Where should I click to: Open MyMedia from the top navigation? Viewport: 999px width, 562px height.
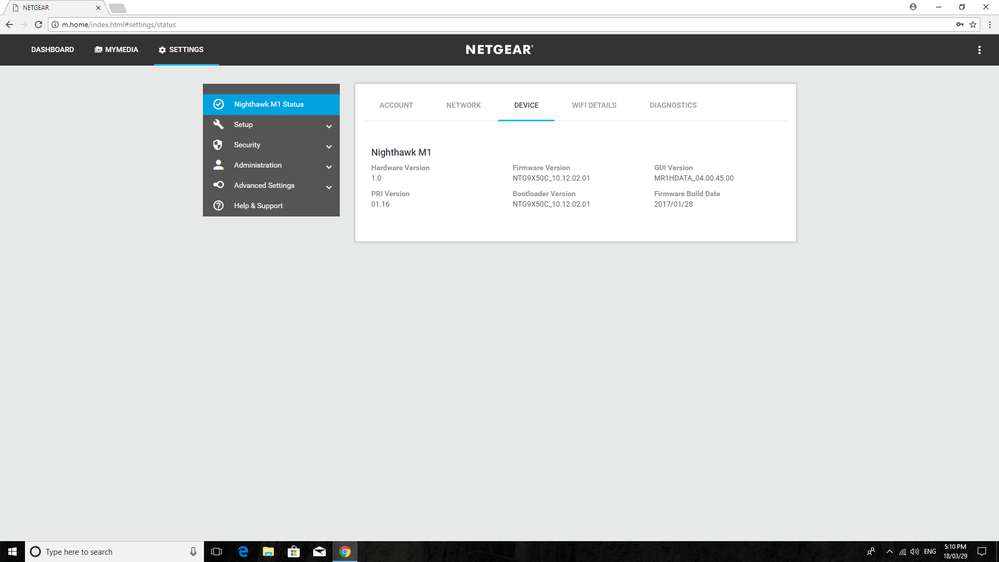pyautogui.click(x=117, y=49)
